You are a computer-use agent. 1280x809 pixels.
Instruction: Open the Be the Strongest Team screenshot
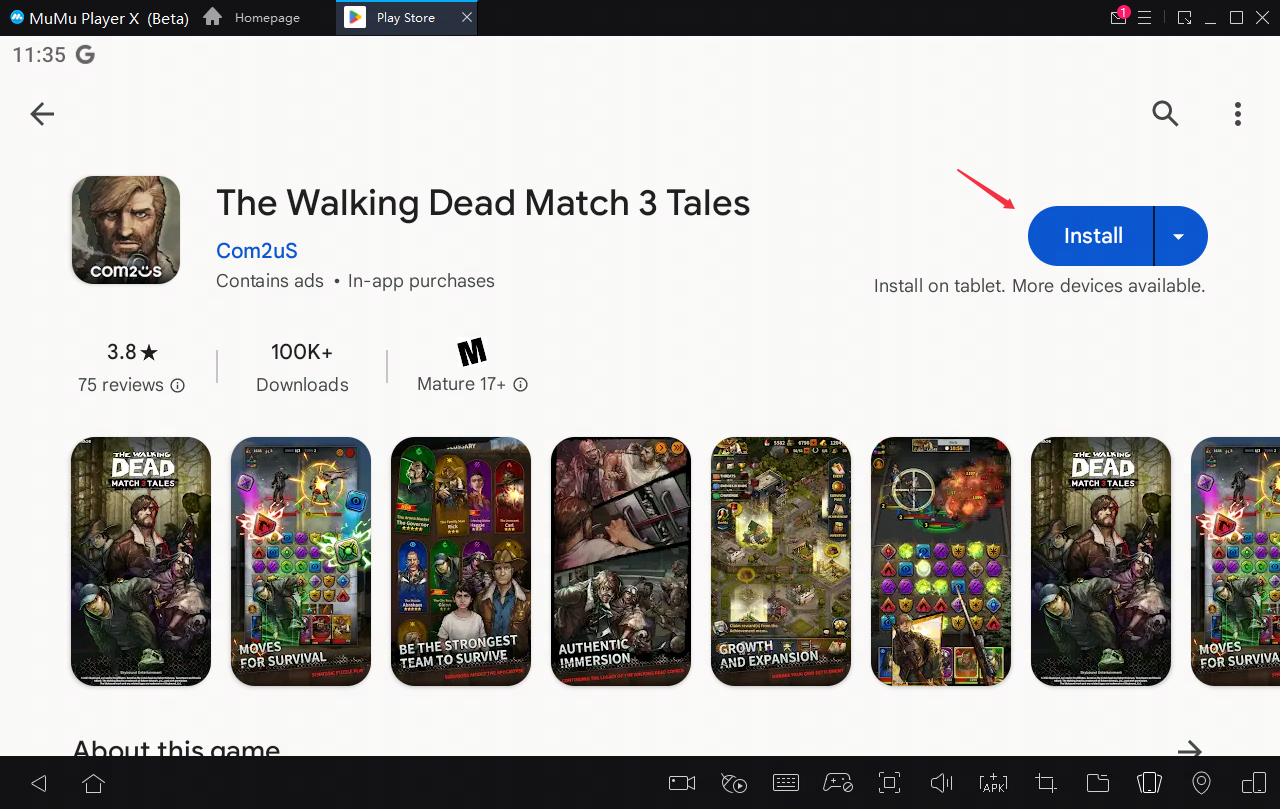click(x=461, y=561)
